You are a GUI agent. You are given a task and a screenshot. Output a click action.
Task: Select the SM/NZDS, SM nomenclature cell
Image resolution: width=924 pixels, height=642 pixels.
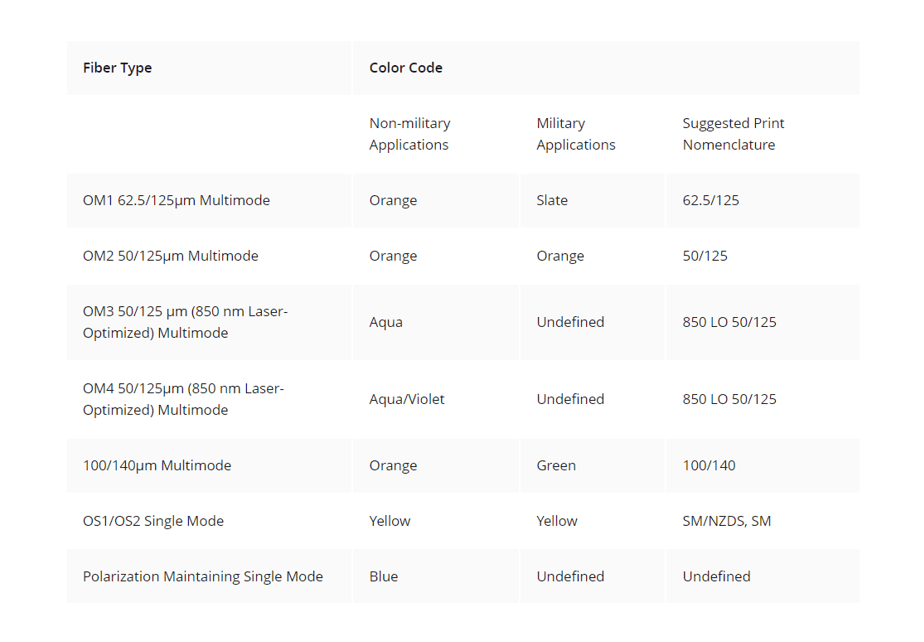727,521
